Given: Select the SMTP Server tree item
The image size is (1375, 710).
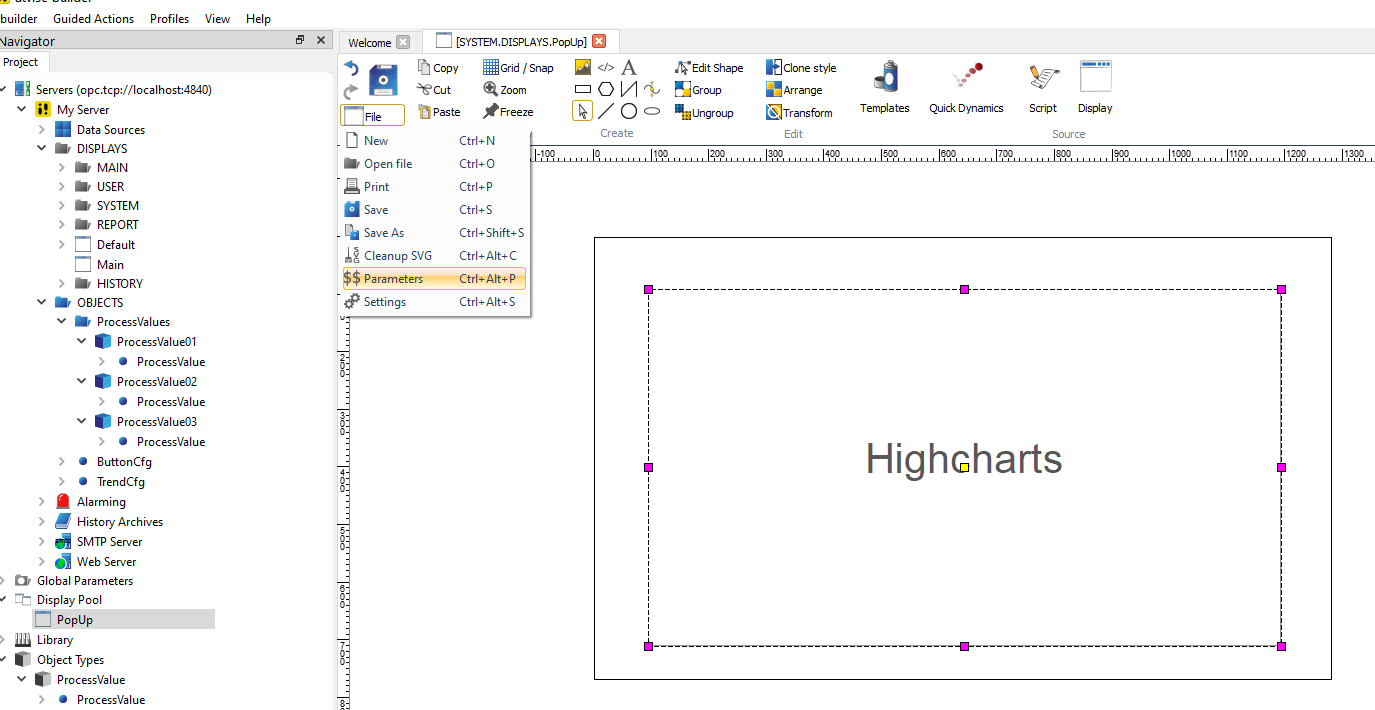Looking at the screenshot, I should tap(109, 542).
